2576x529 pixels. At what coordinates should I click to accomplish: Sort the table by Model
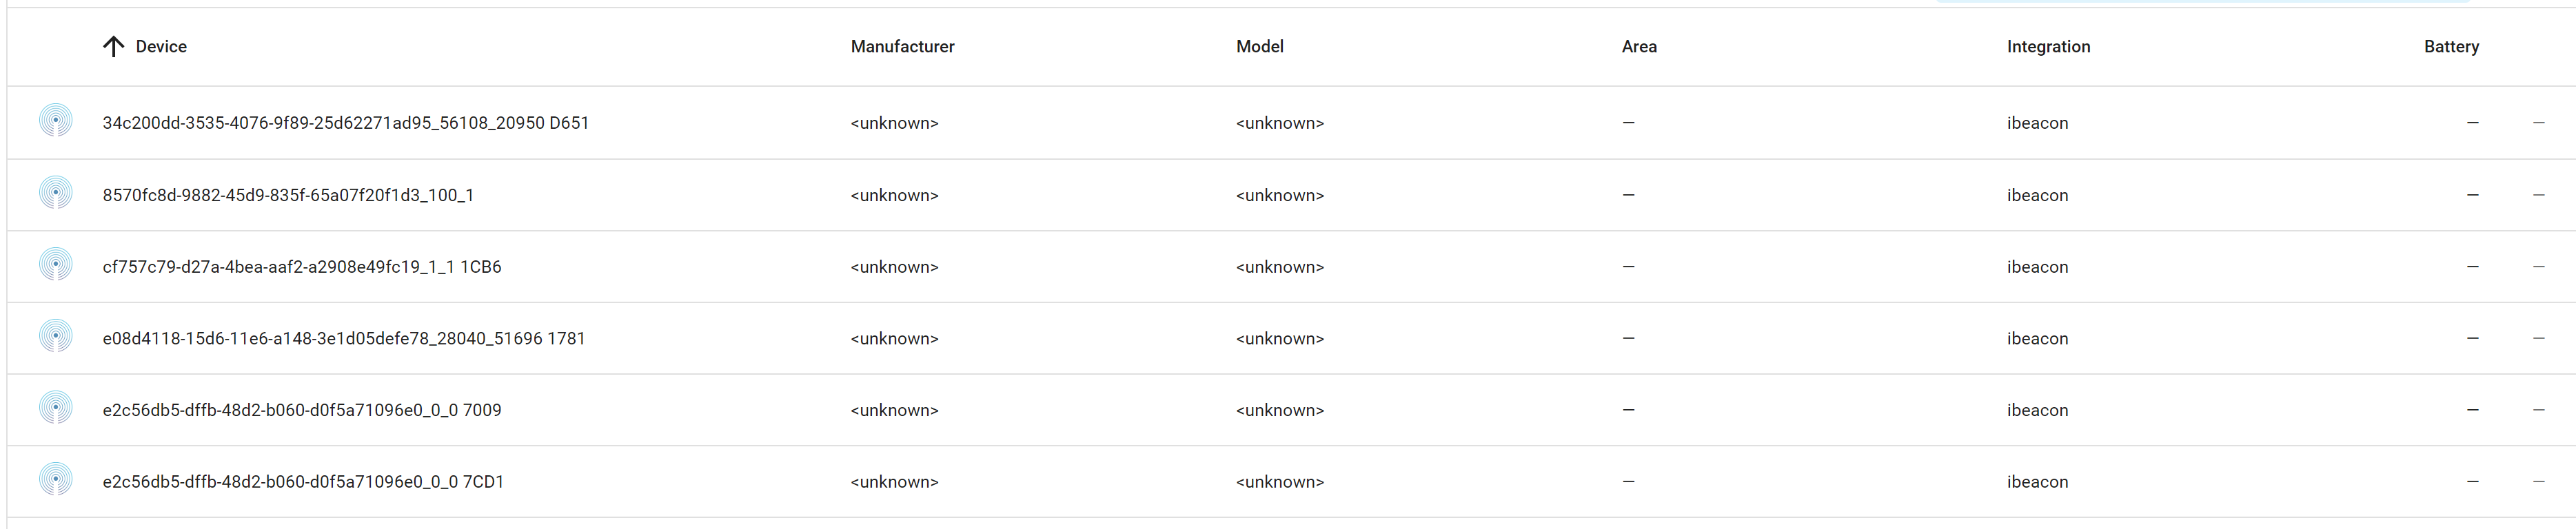tap(1259, 46)
